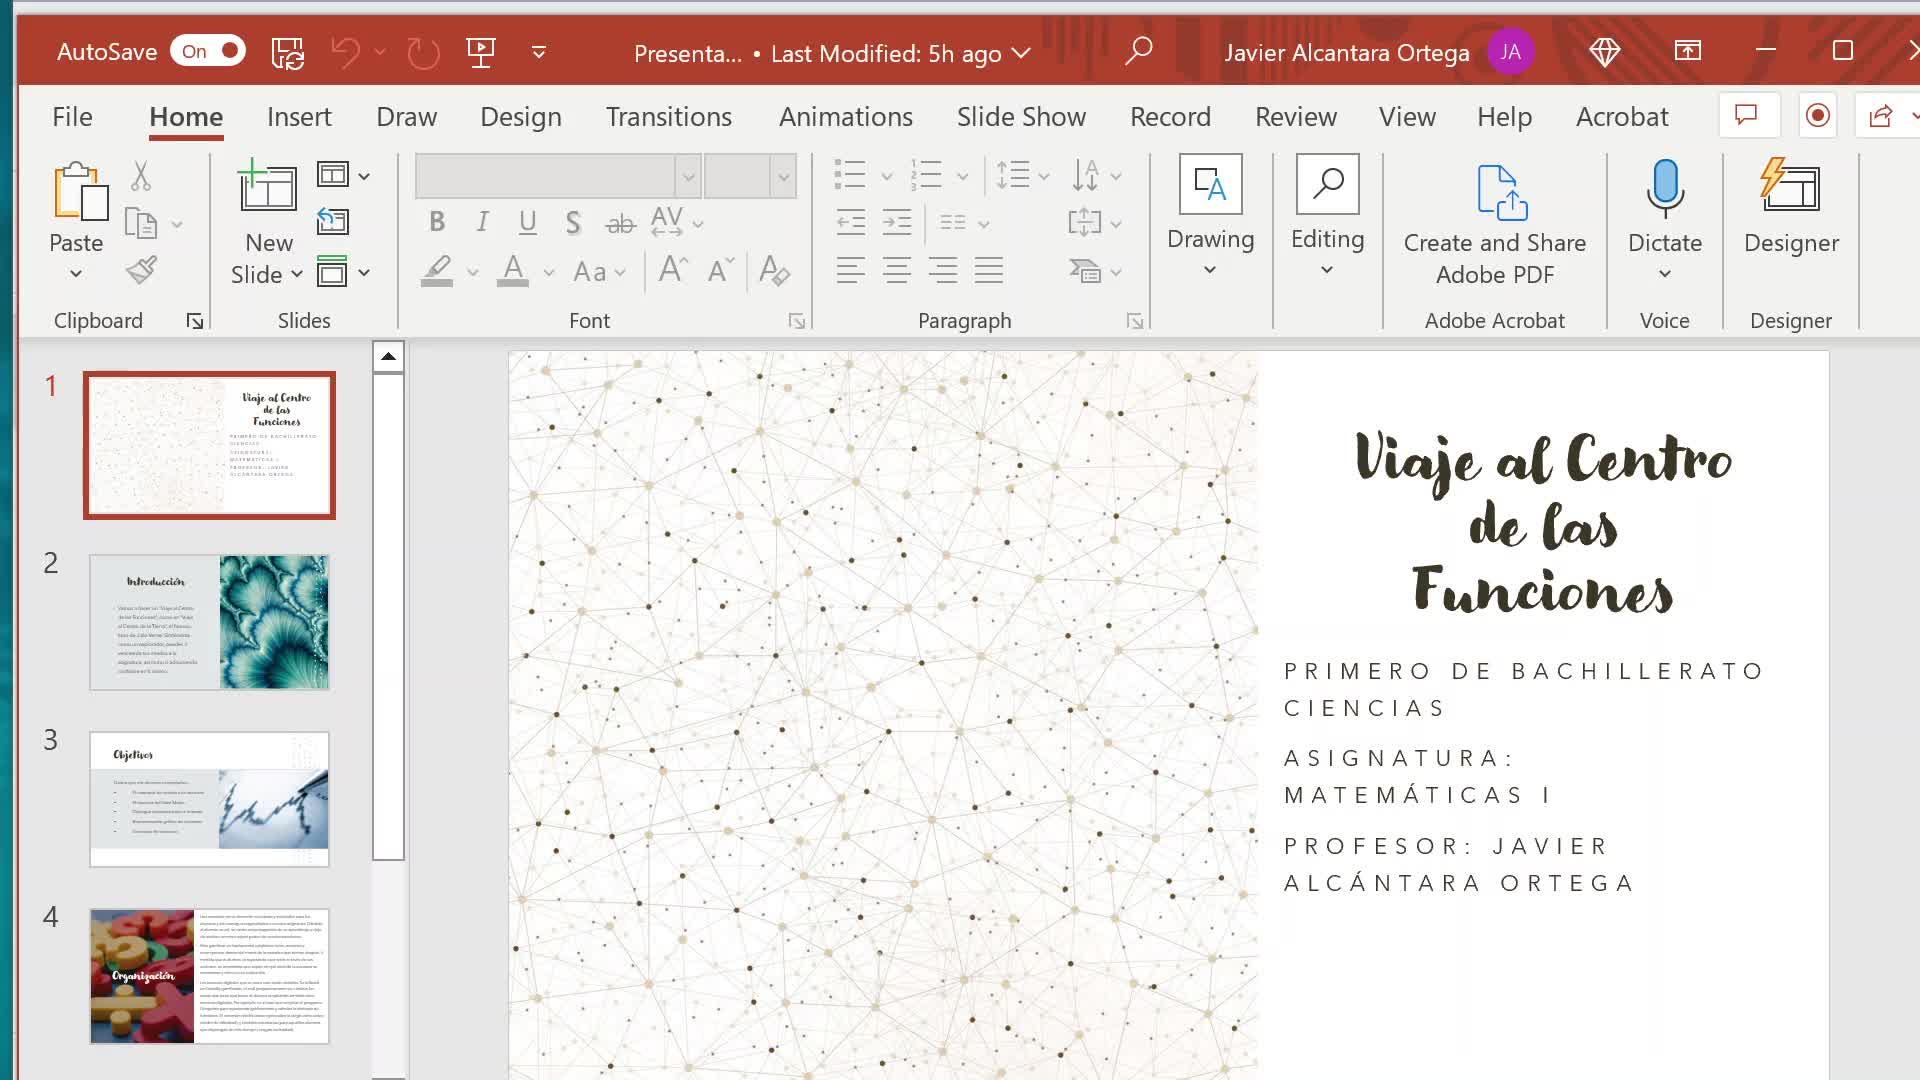
Task: Click the Record button icon
Action: tap(1817, 116)
